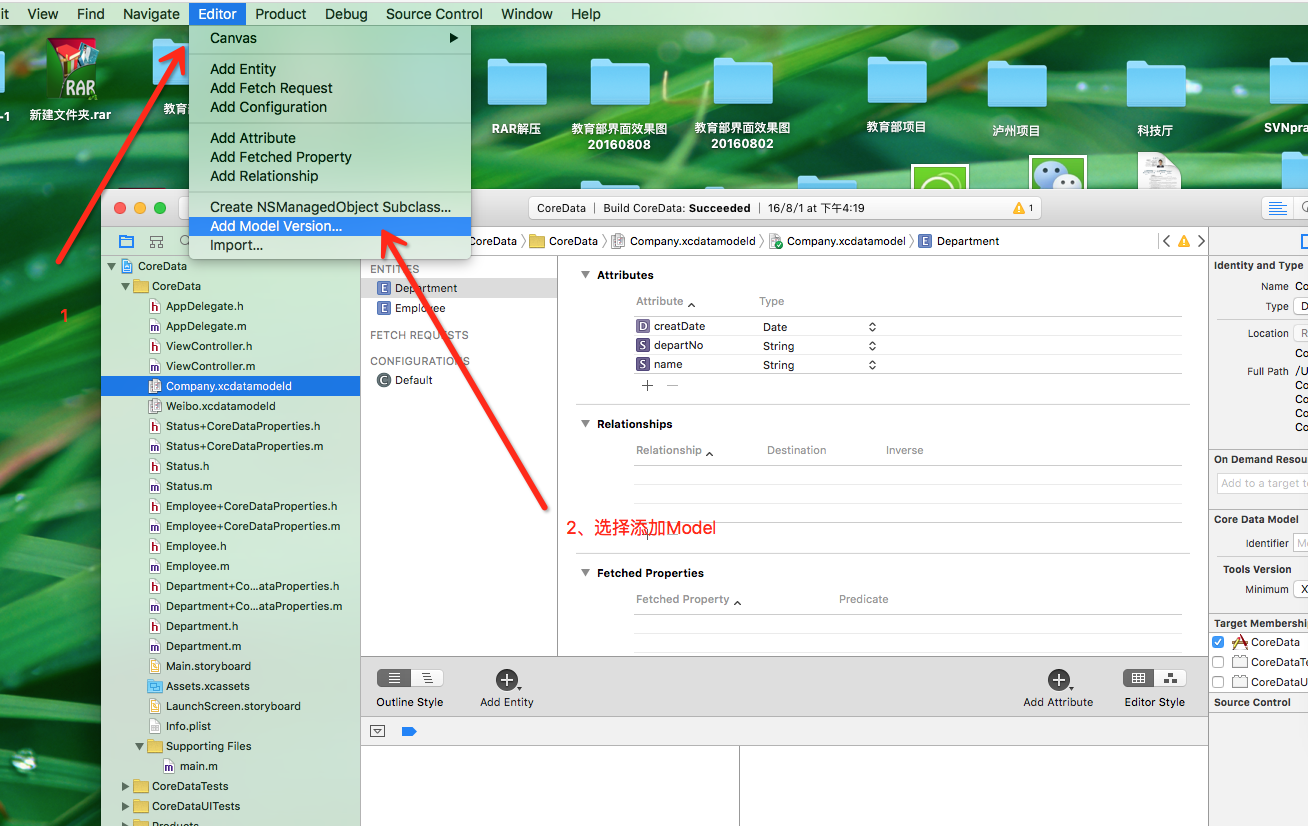This screenshot has width=1308, height=826.
Task: Remove attribute using small minus below table
Action: [672, 385]
